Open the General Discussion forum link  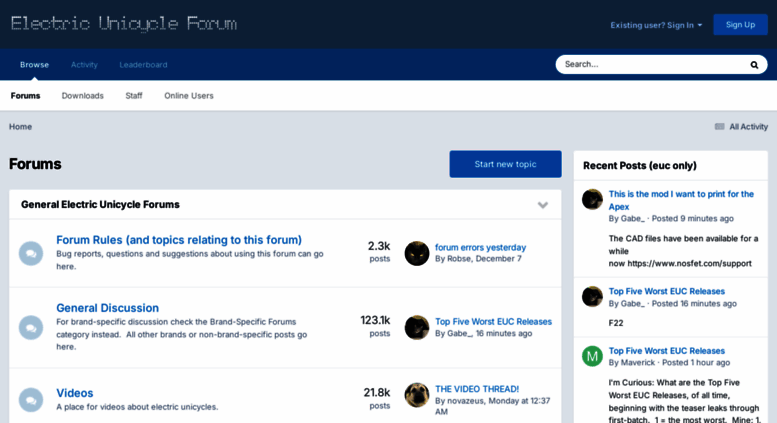pos(108,308)
